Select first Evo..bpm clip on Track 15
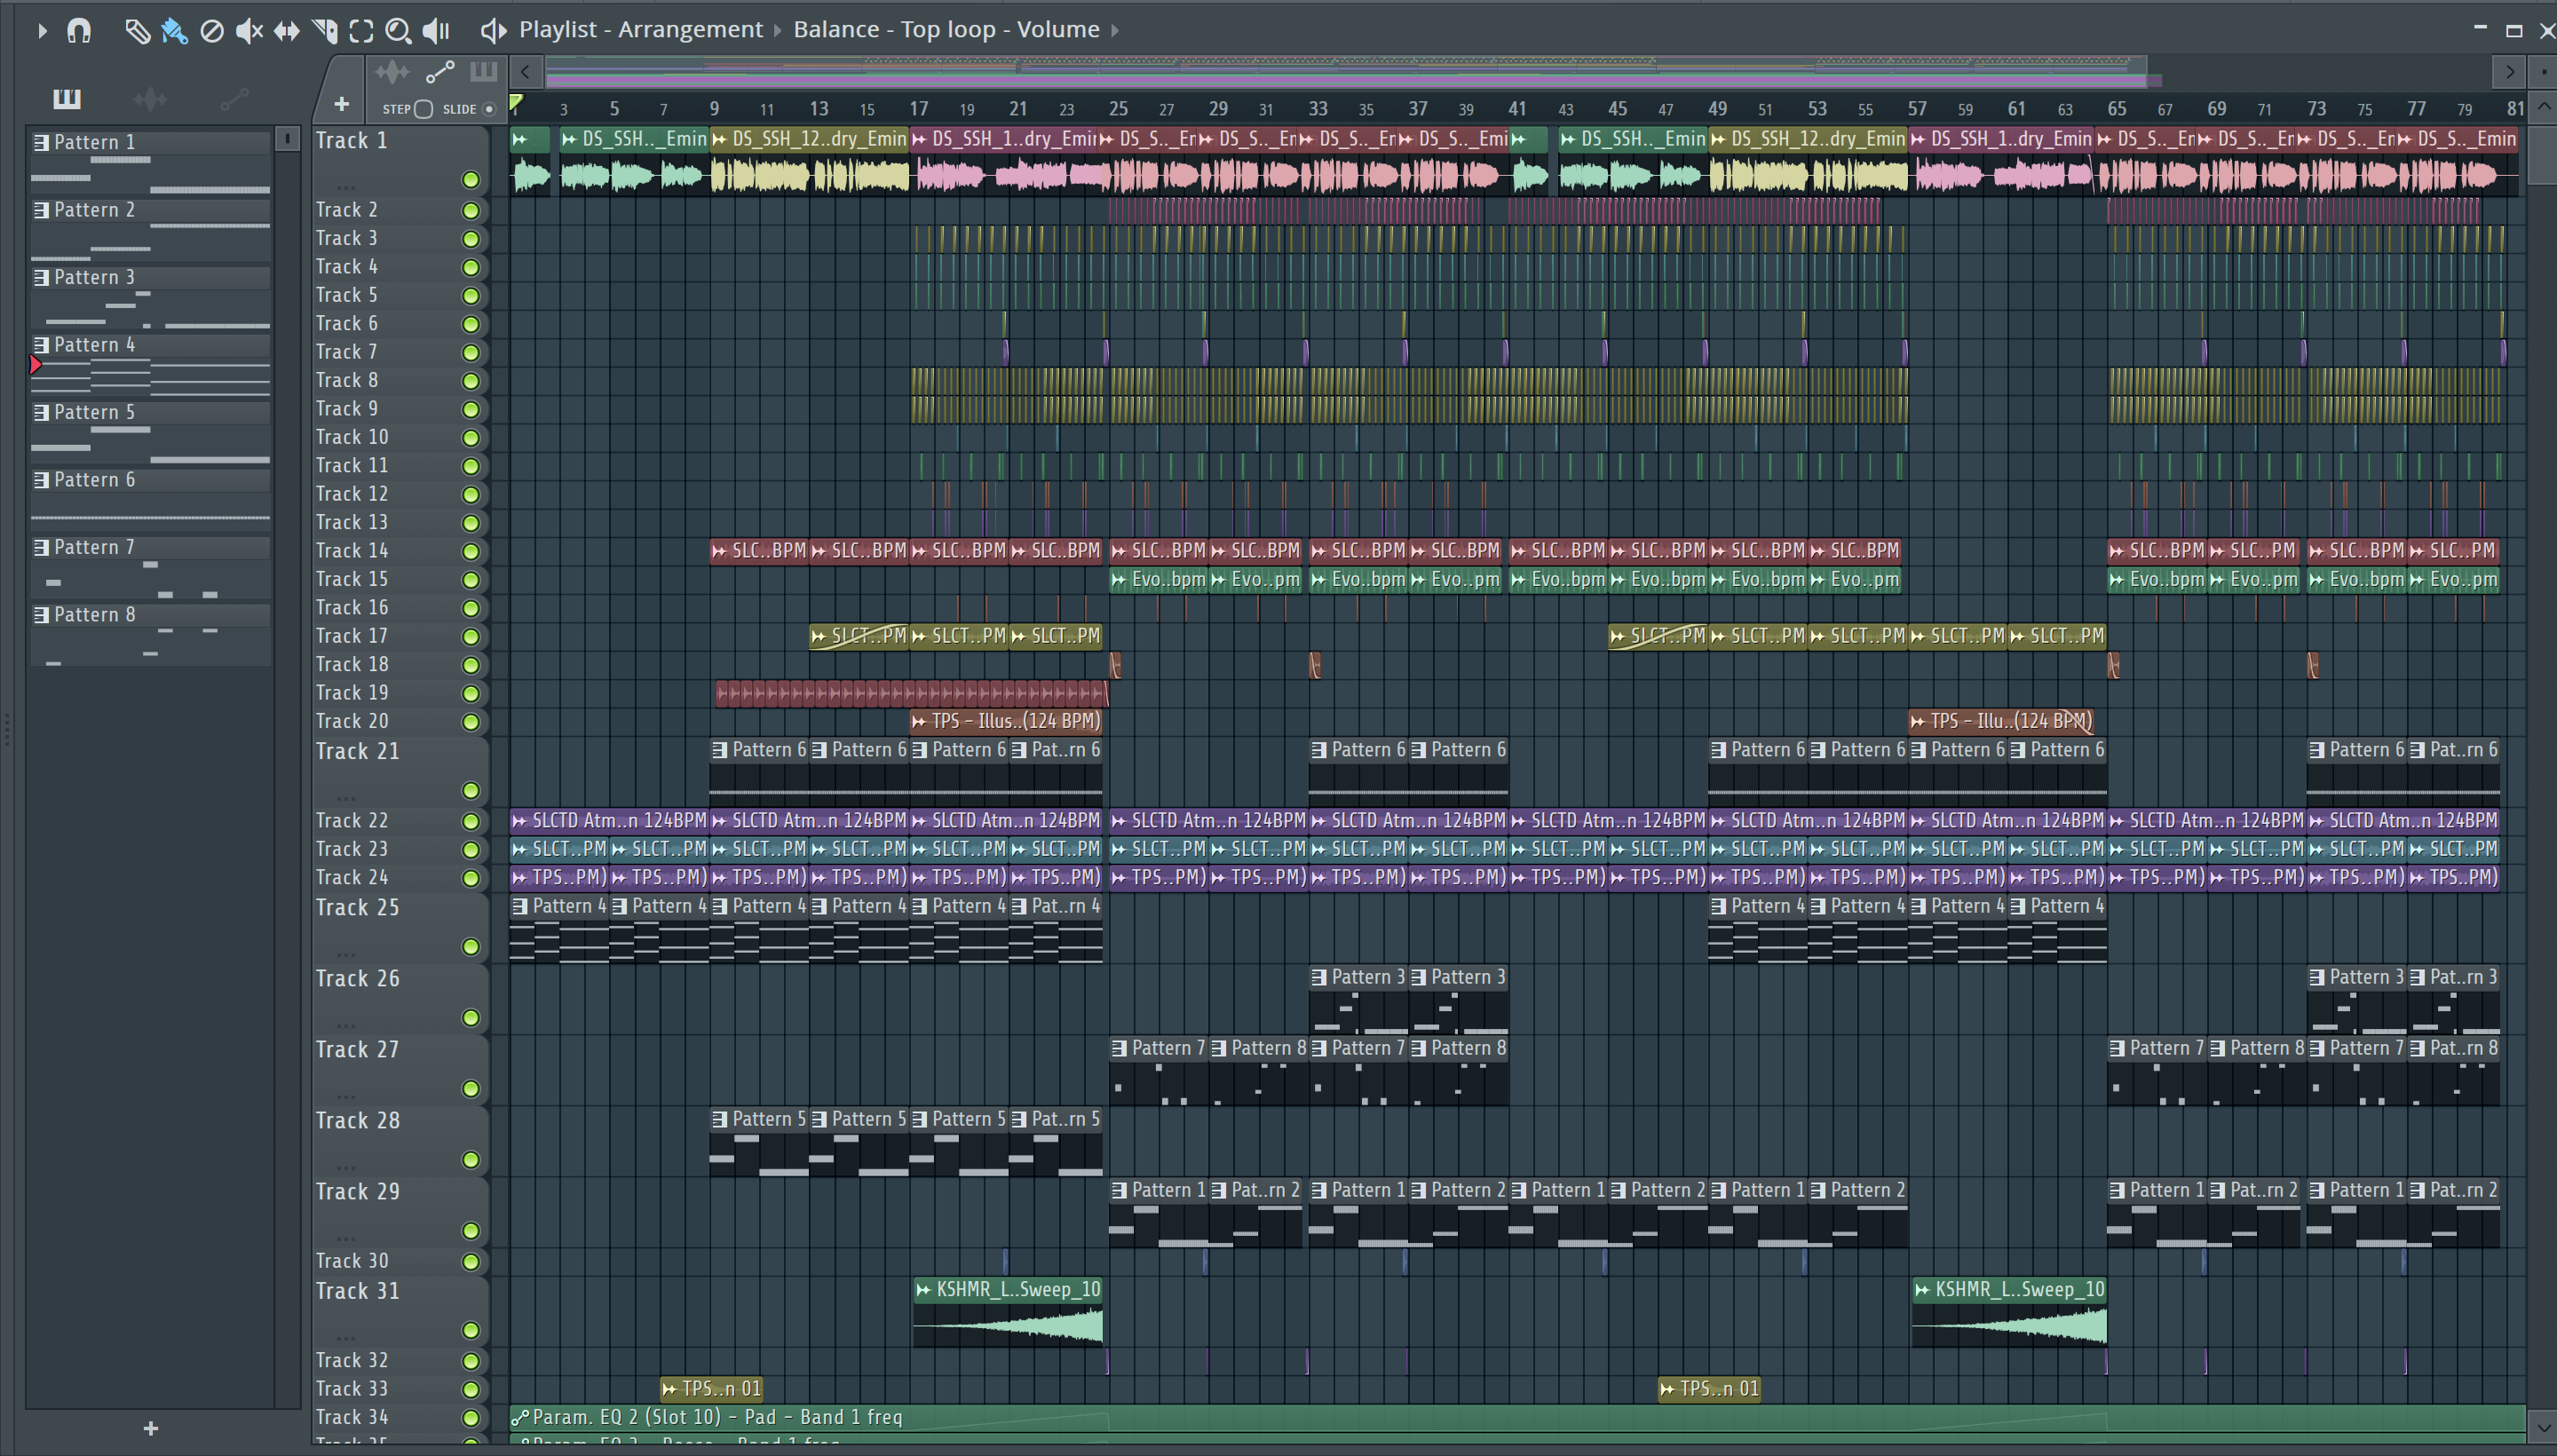 [x=1158, y=580]
